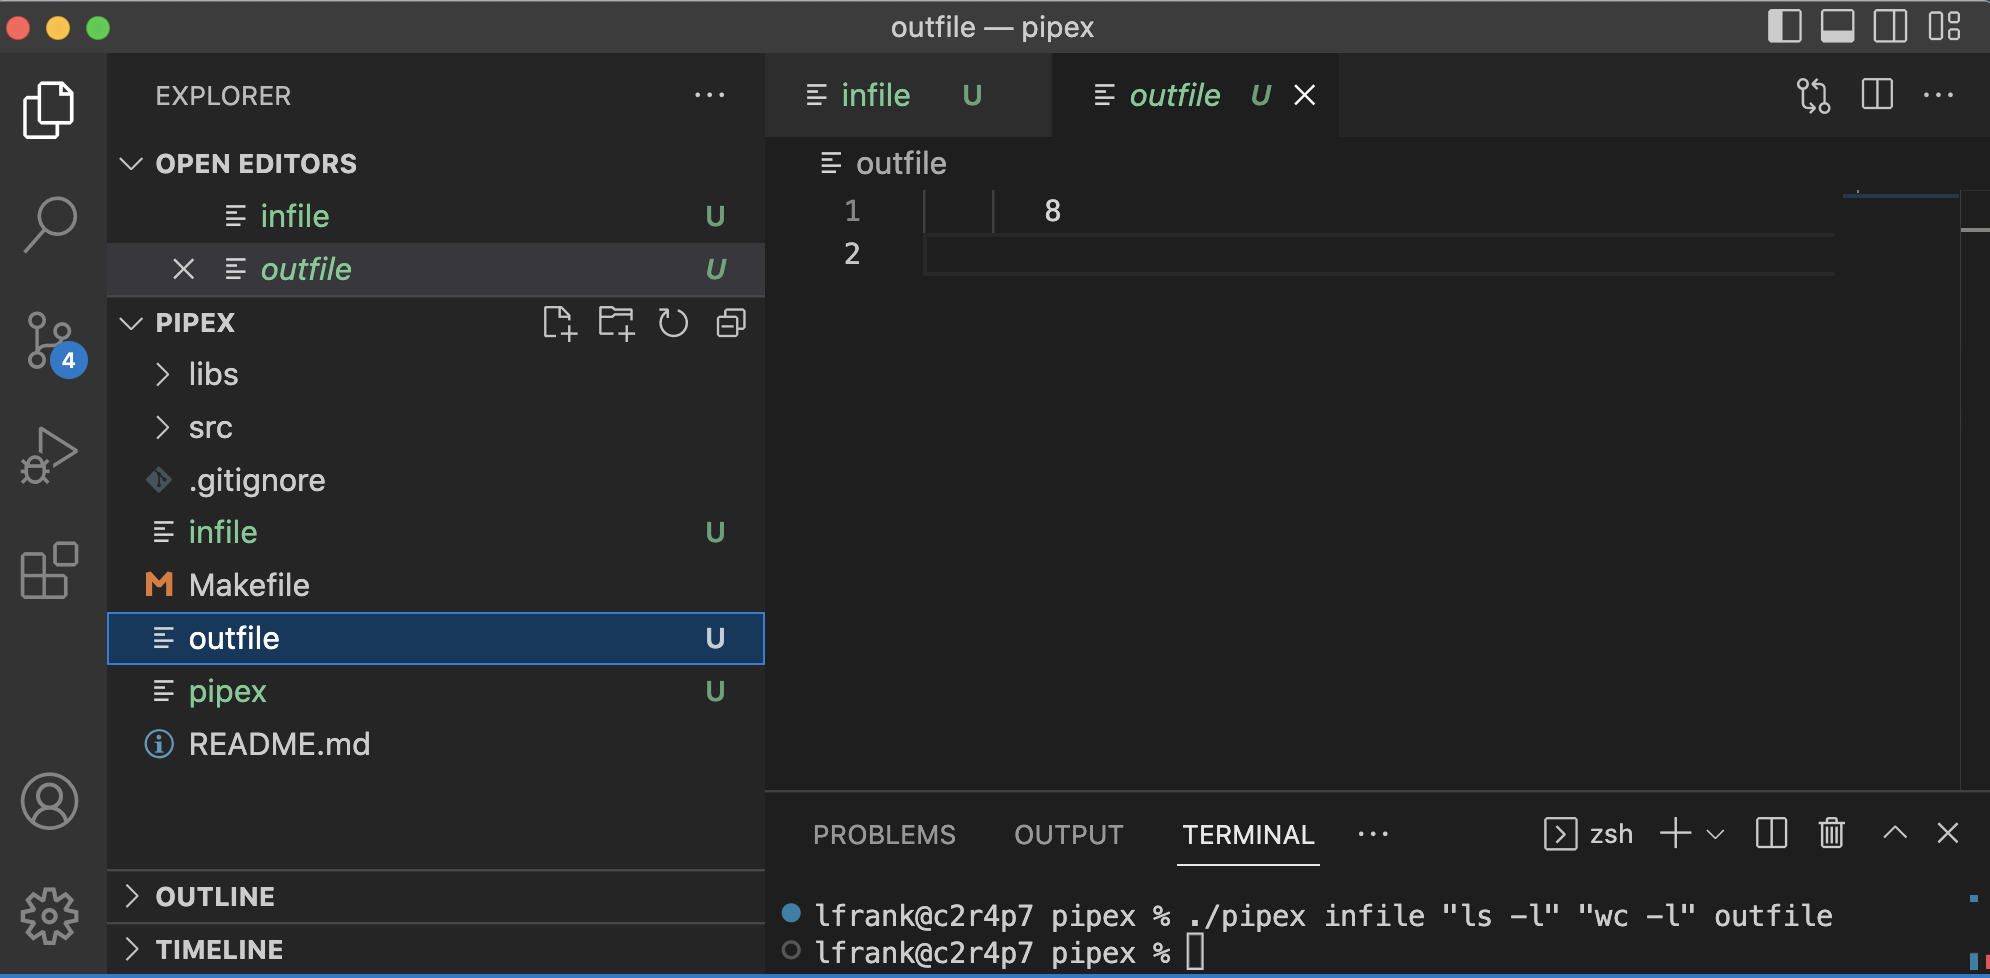The width and height of the screenshot is (1990, 978).
Task: Switch to the OUTPUT panel tab
Action: pyautogui.click(x=1068, y=834)
